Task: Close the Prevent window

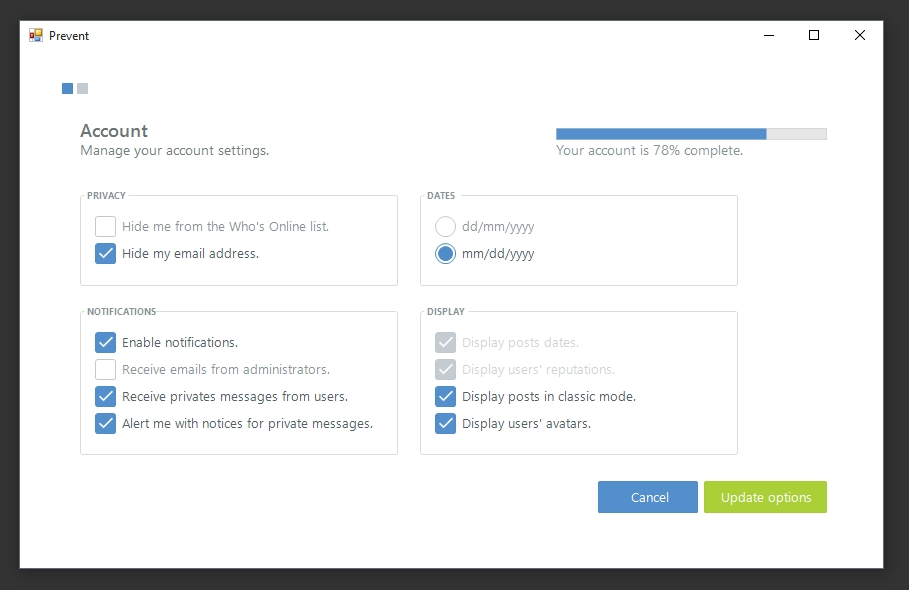Action: (x=860, y=35)
